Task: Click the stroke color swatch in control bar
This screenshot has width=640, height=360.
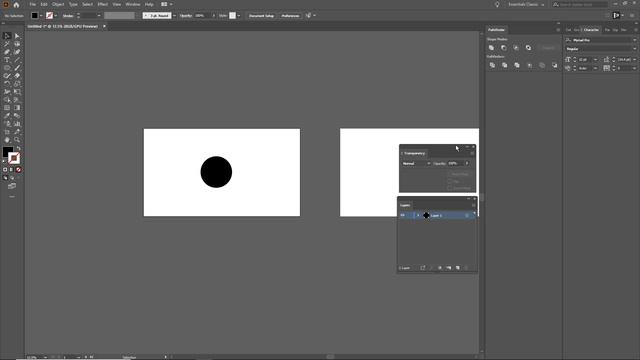Action: 49,16
